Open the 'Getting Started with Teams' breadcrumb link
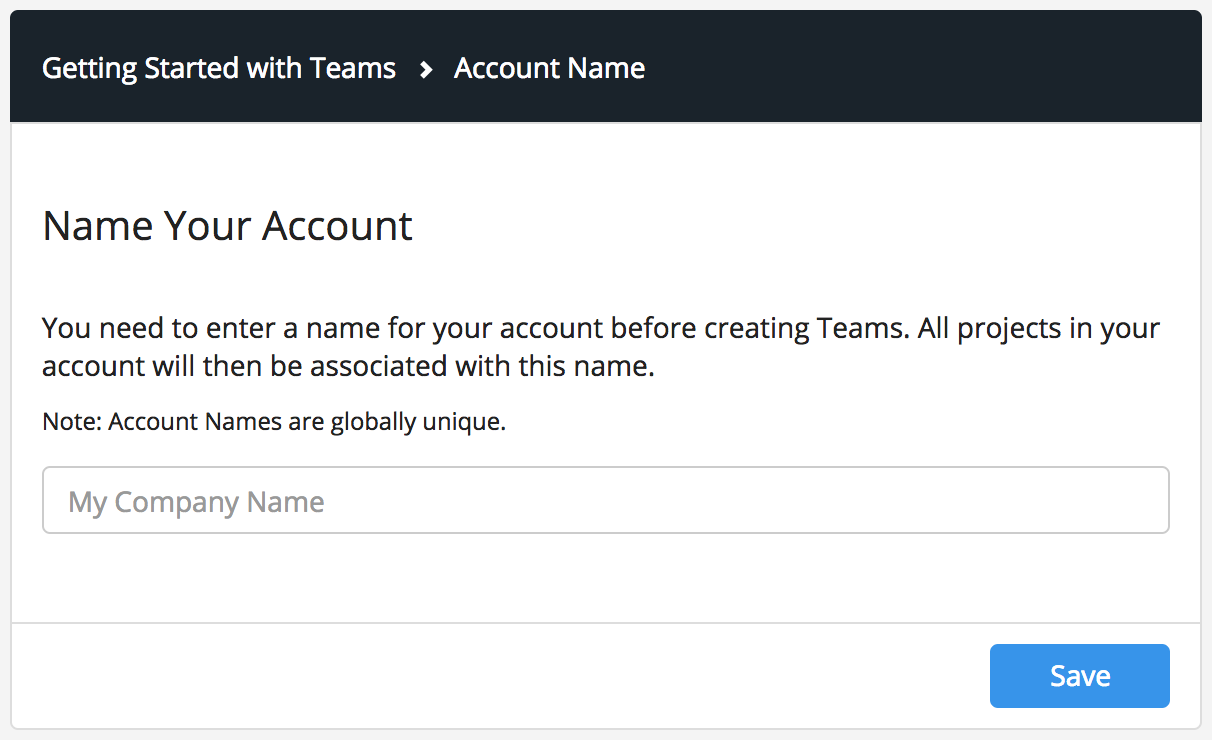Image resolution: width=1212 pixels, height=740 pixels. tap(218, 68)
